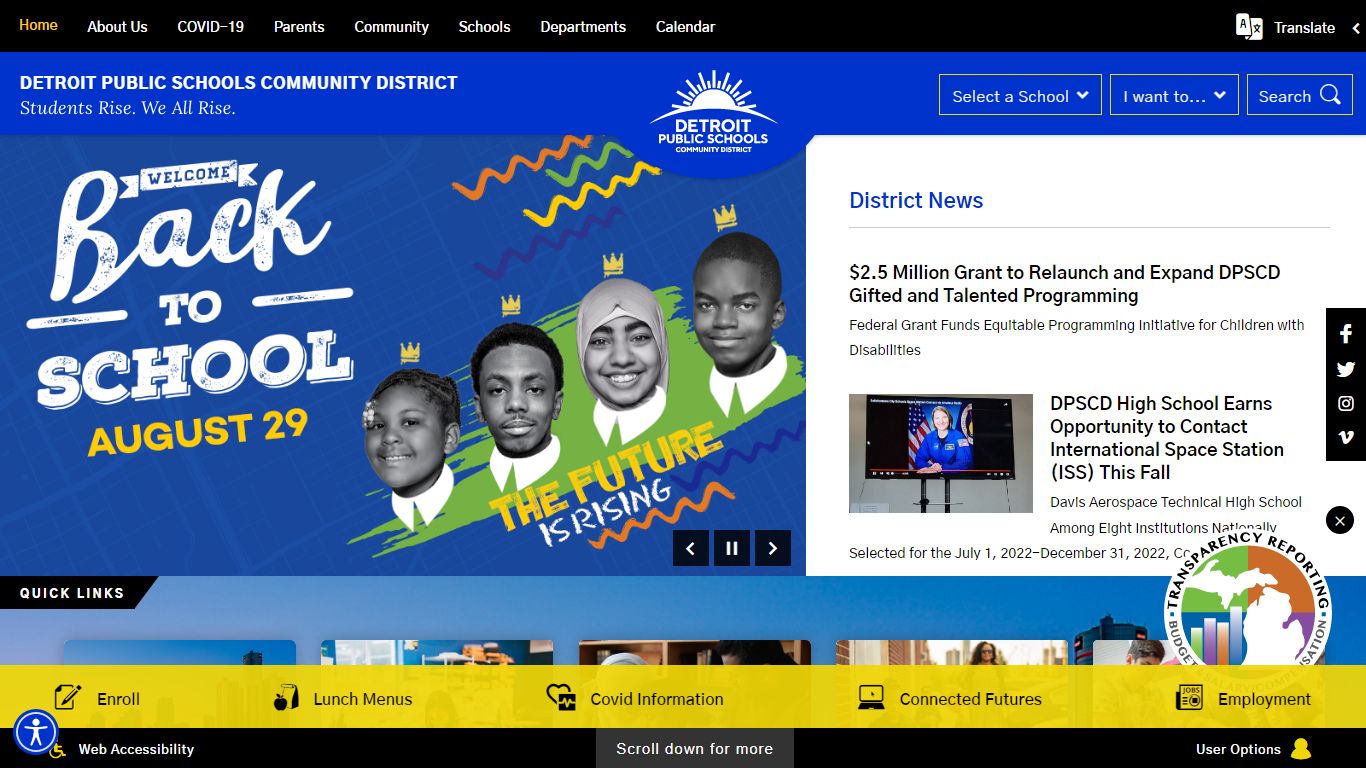Click the Enroll pencil icon

click(68, 697)
